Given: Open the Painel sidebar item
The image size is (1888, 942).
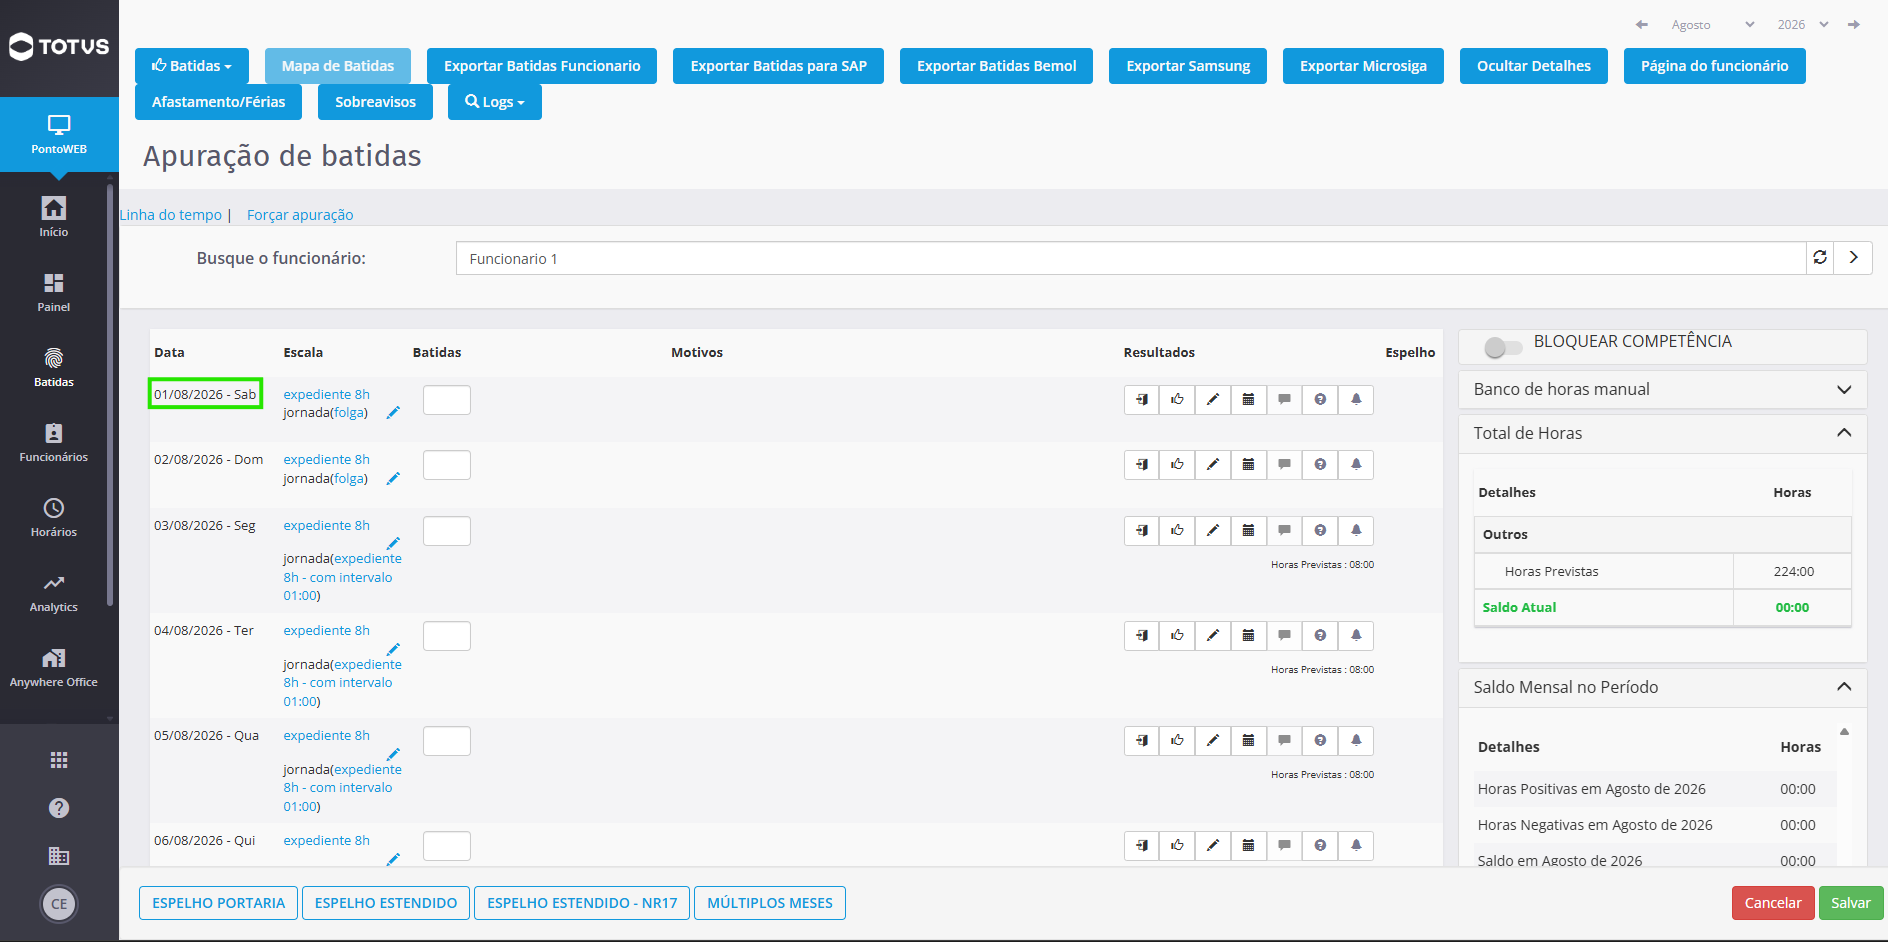Looking at the screenshot, I should click(x=54, y=292).
